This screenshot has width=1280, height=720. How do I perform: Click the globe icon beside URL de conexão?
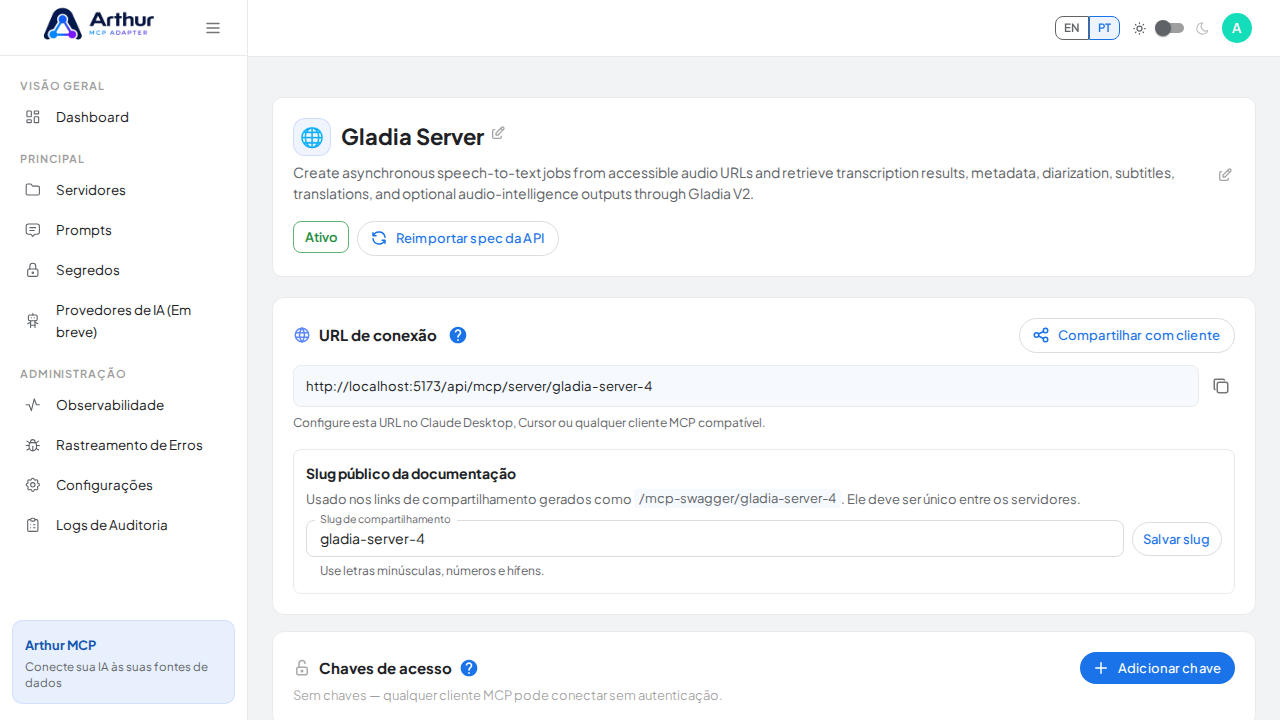coord(302,335)
